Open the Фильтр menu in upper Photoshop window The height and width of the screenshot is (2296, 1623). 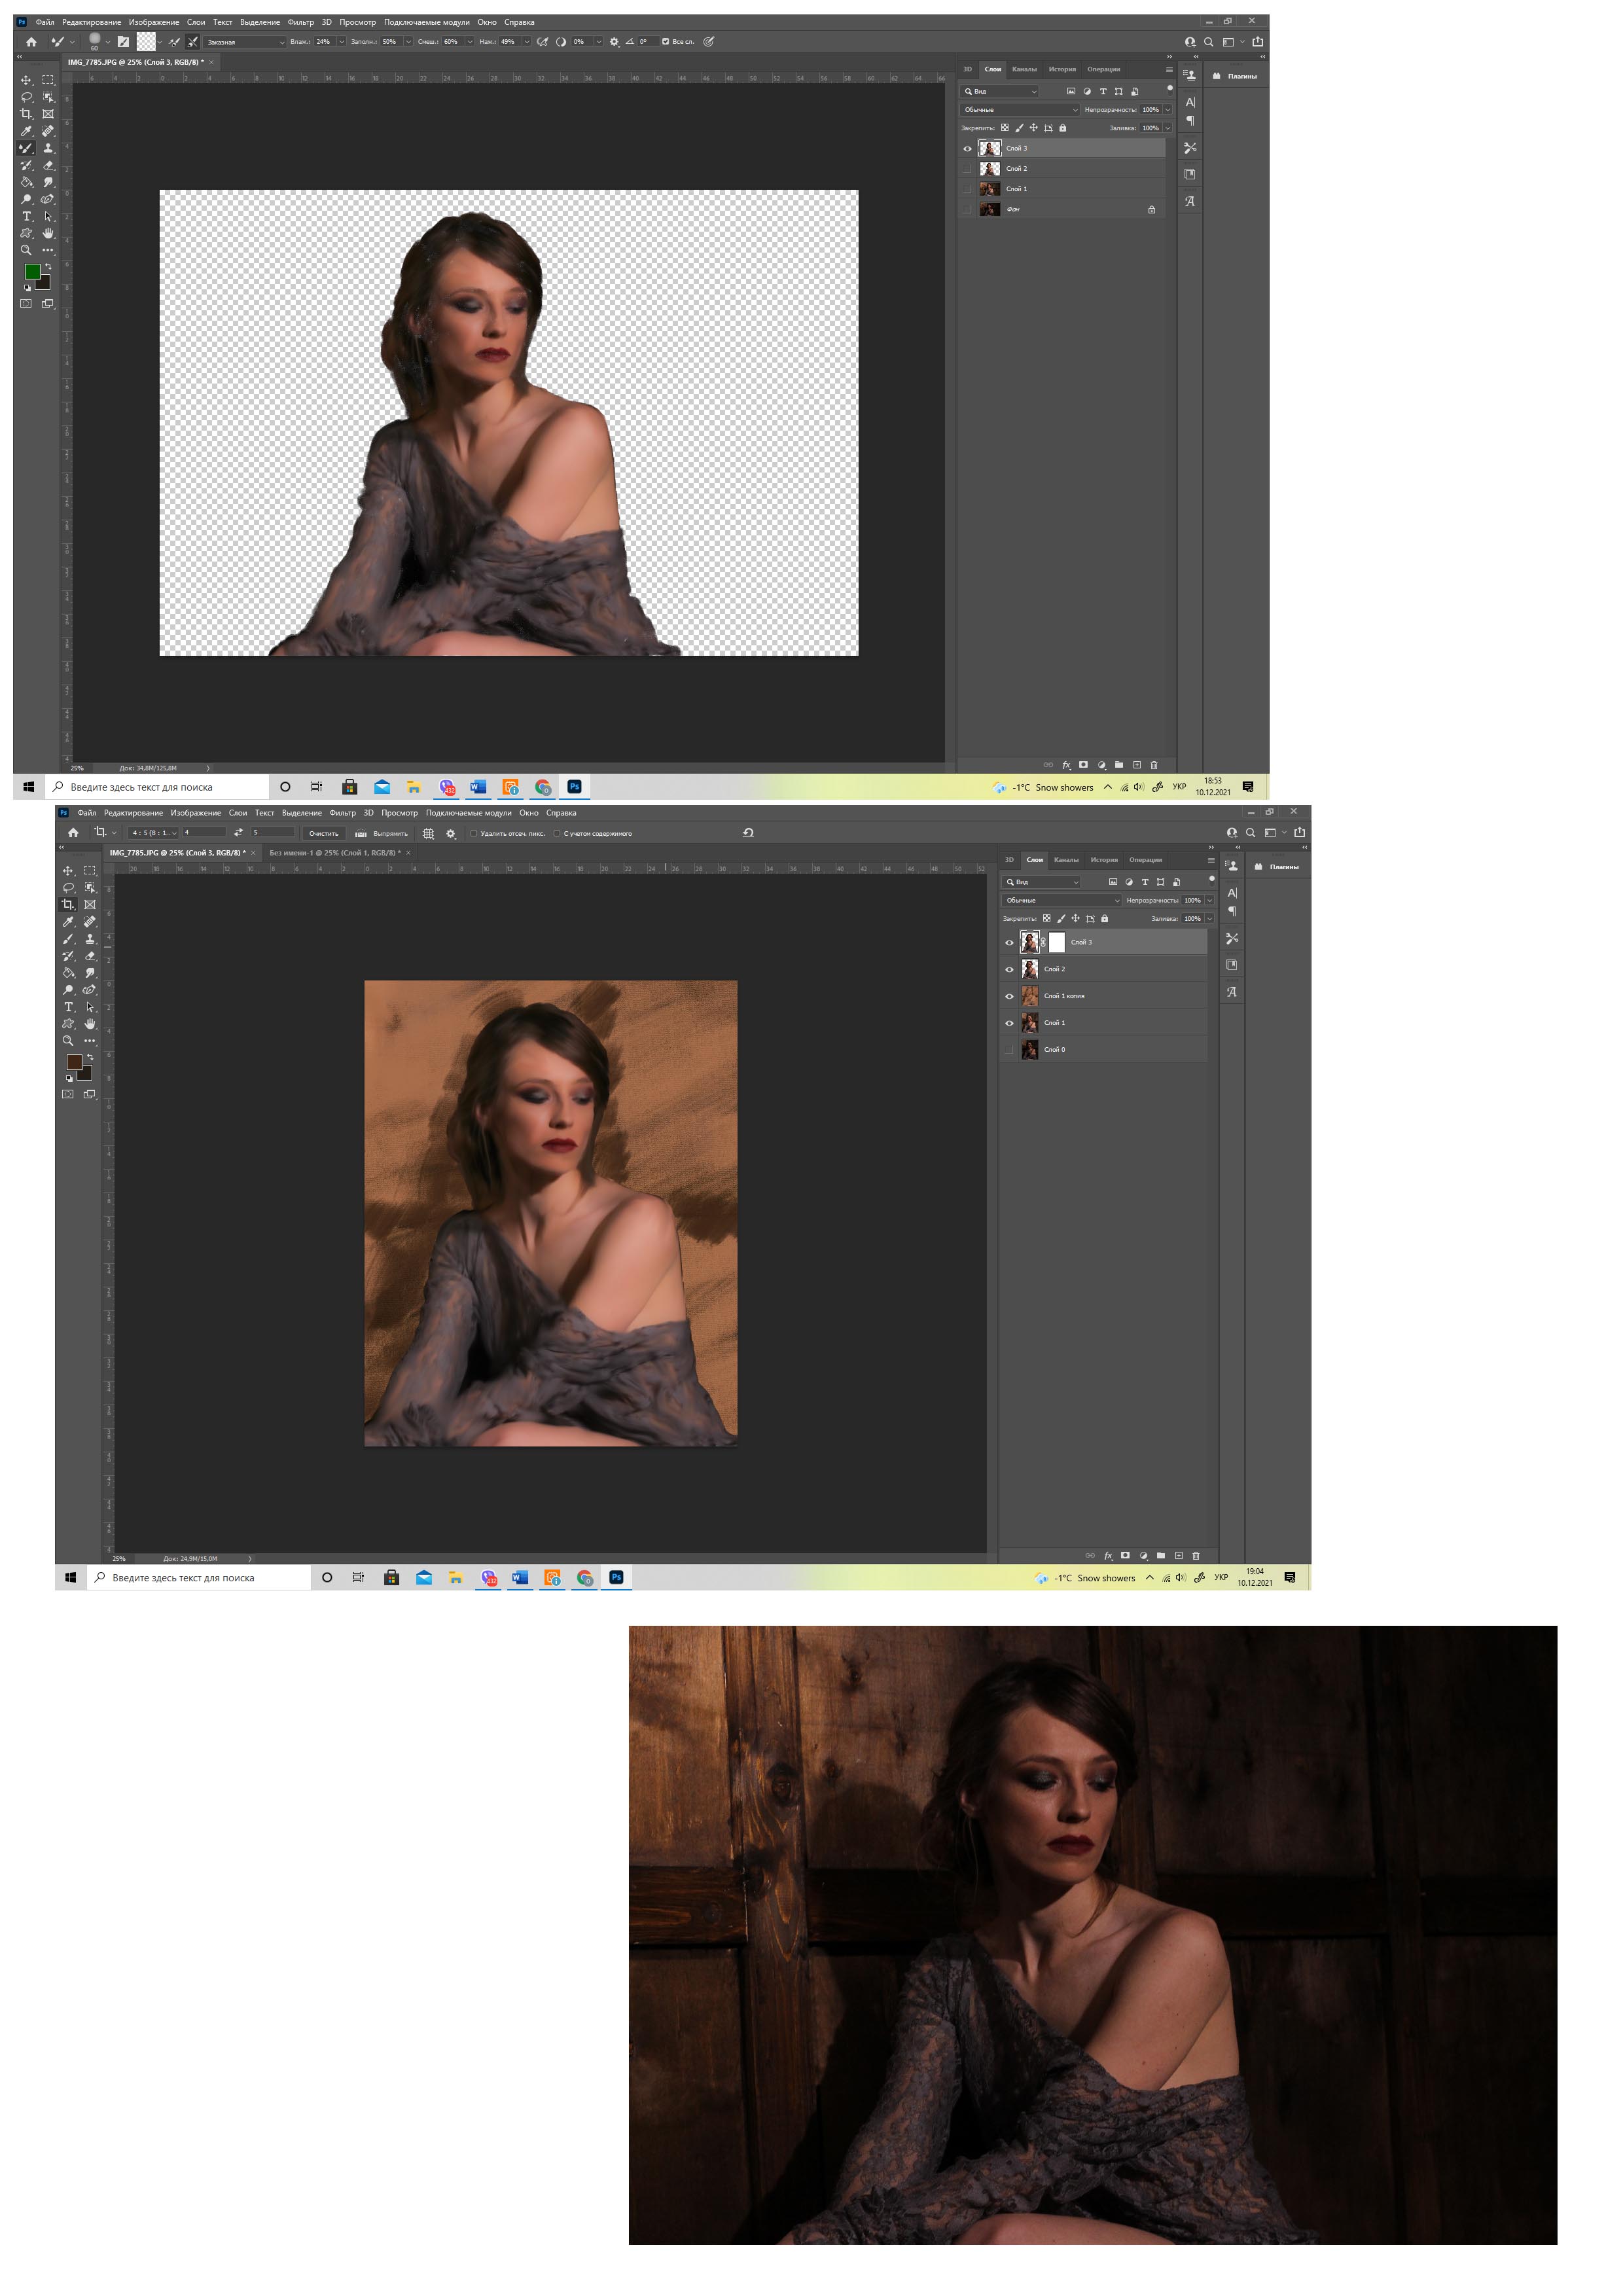pos(301,22)
